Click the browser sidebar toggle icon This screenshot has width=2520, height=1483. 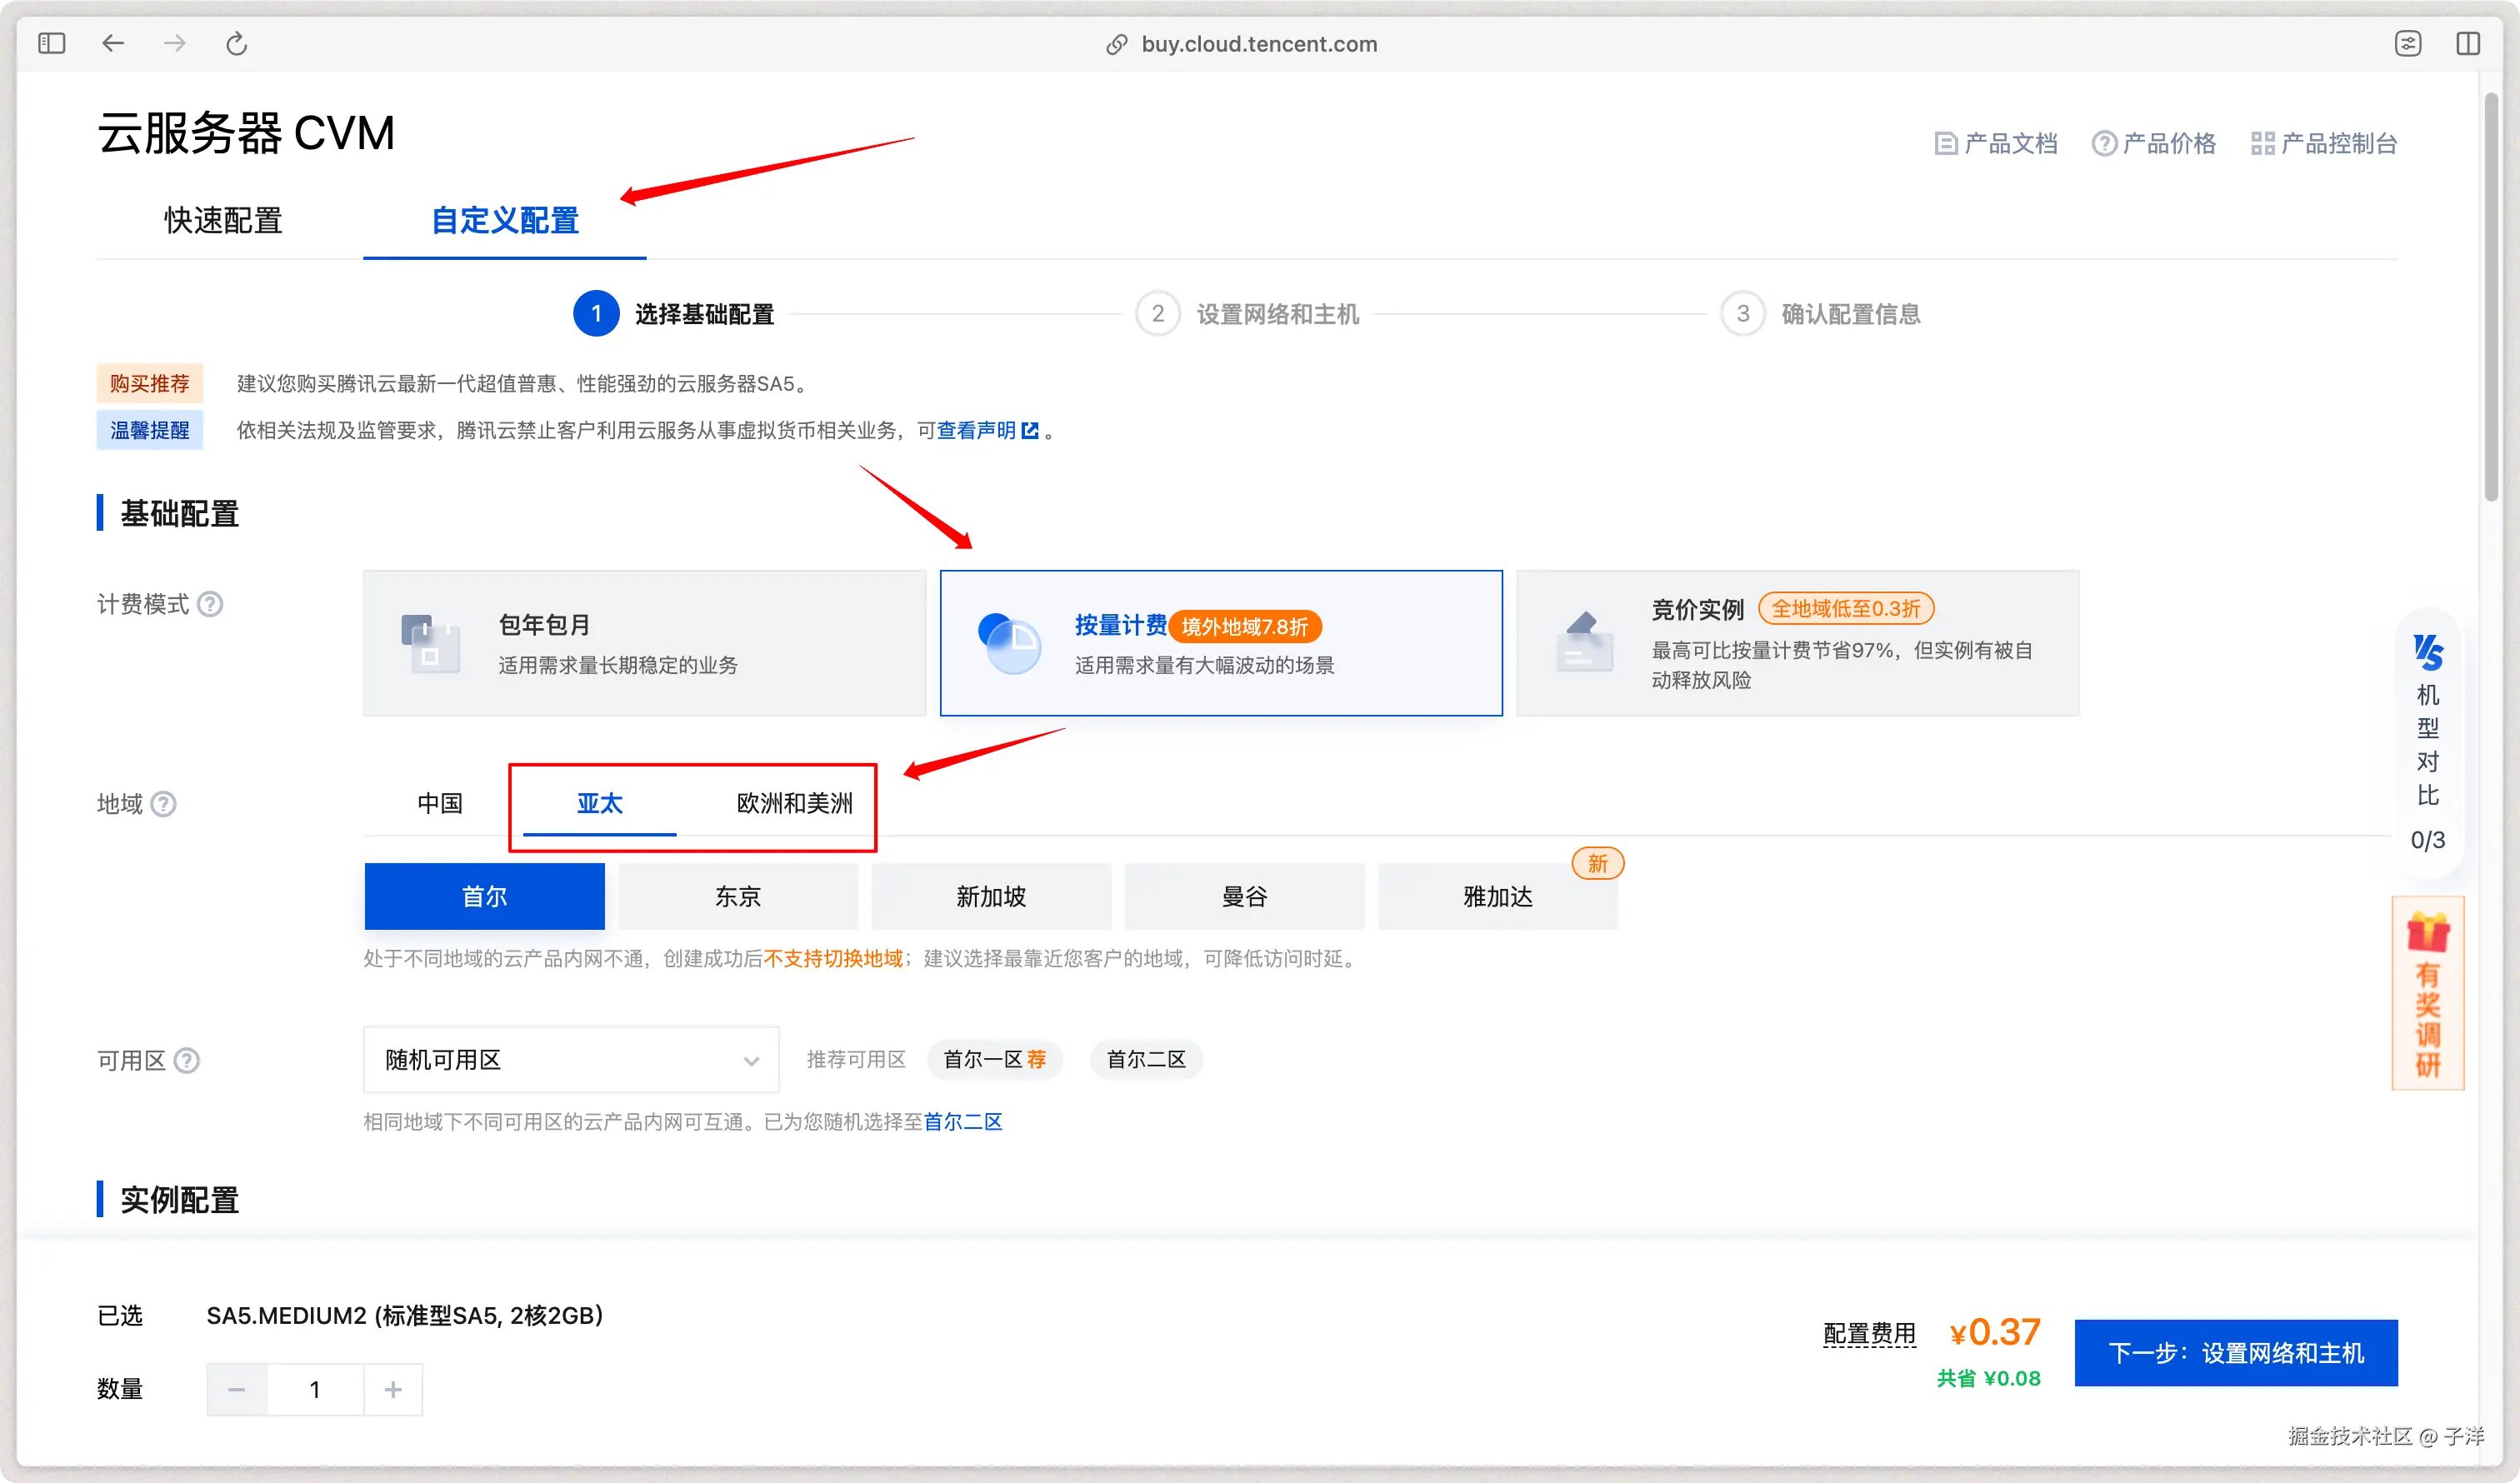click(52, 43)
